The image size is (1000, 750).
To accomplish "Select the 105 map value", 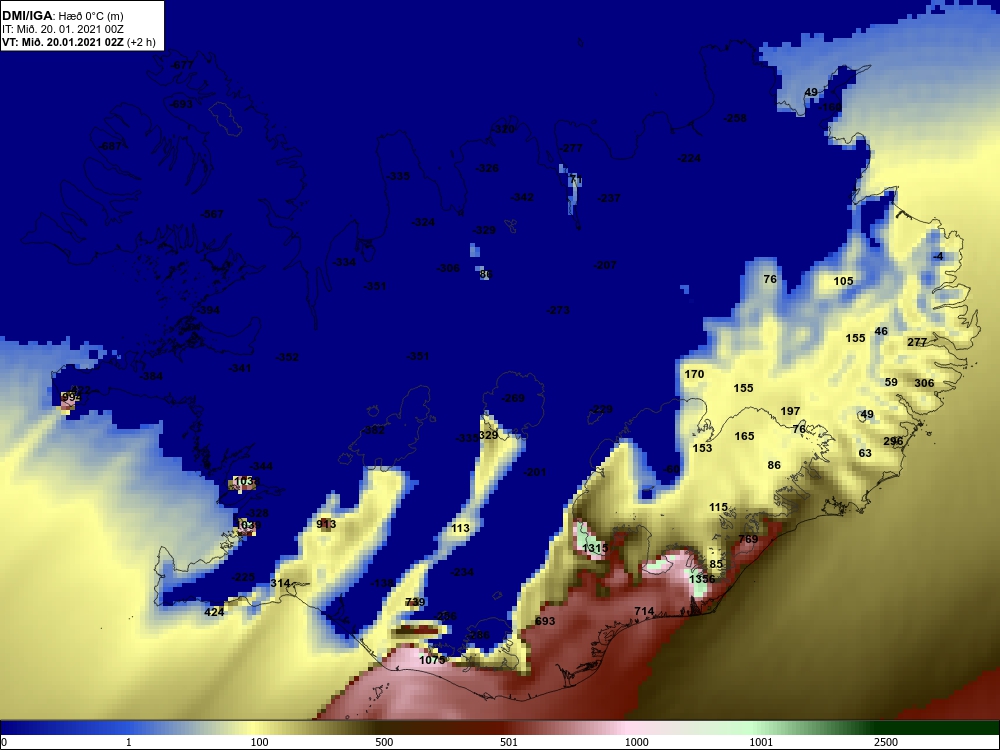I will tap(843, 281).
